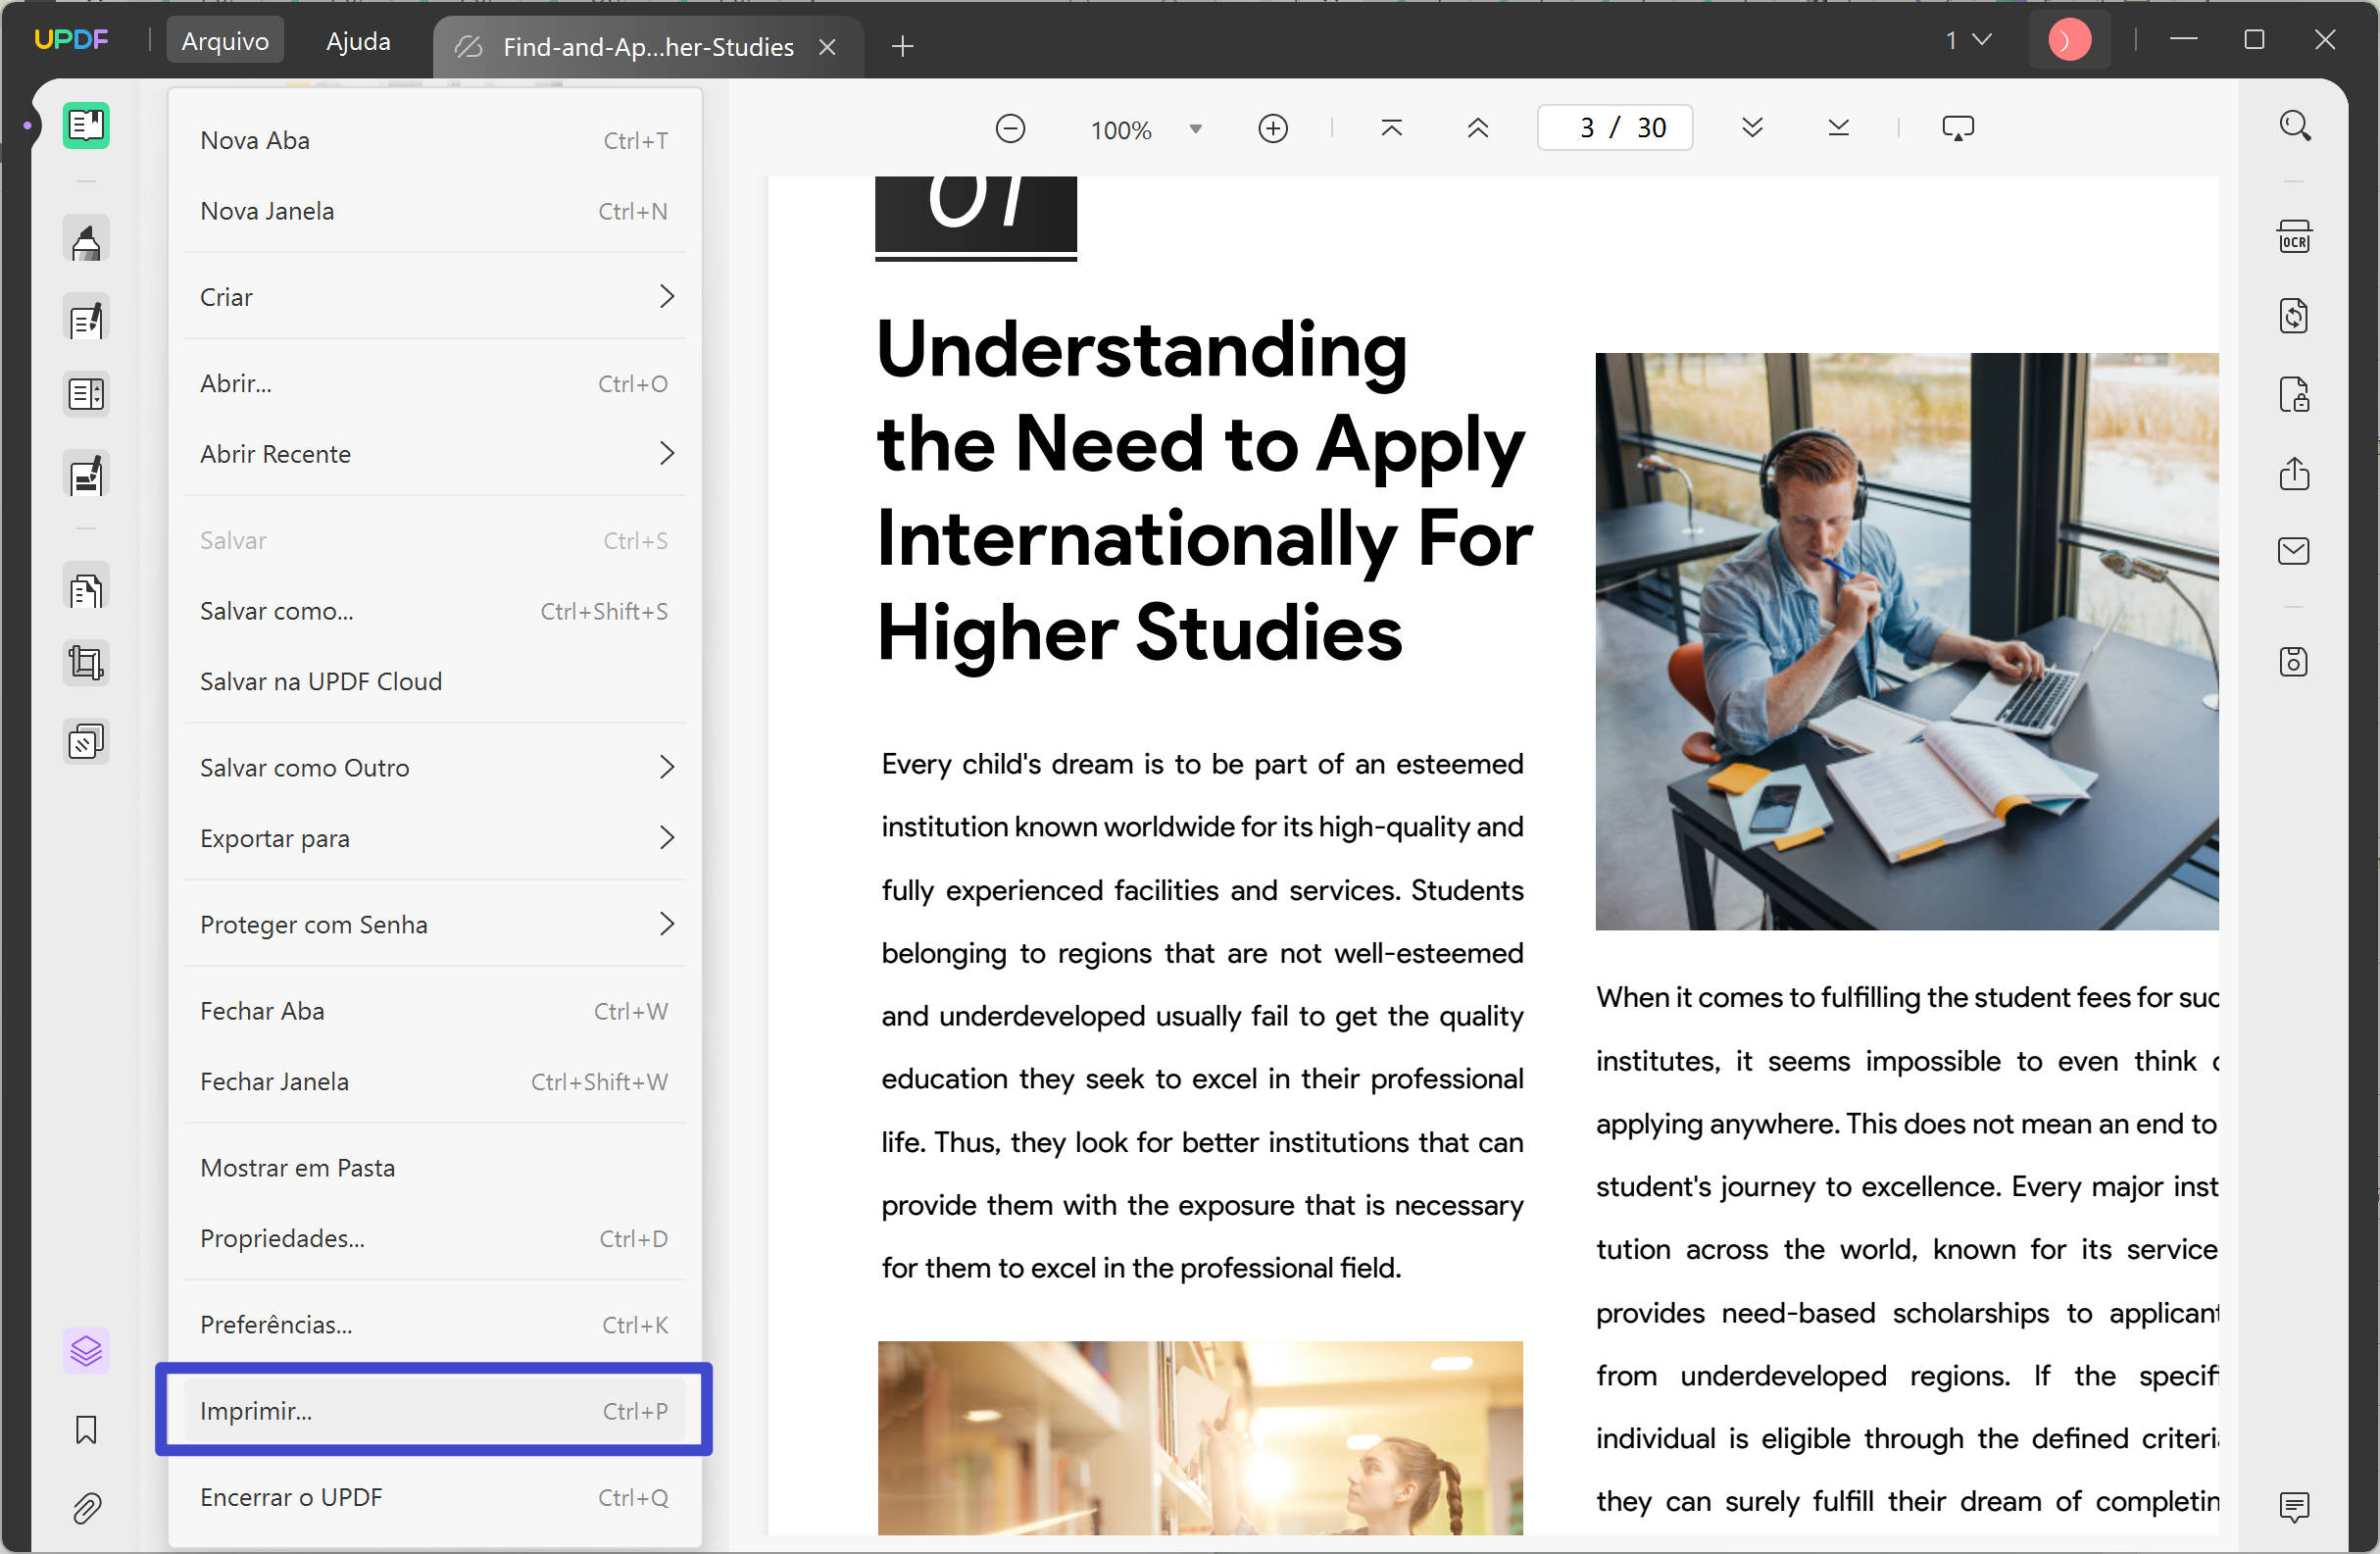Select the highlighter Comment tool
This screenshot has height=1554, width=2380.
(x=86, y=240)
